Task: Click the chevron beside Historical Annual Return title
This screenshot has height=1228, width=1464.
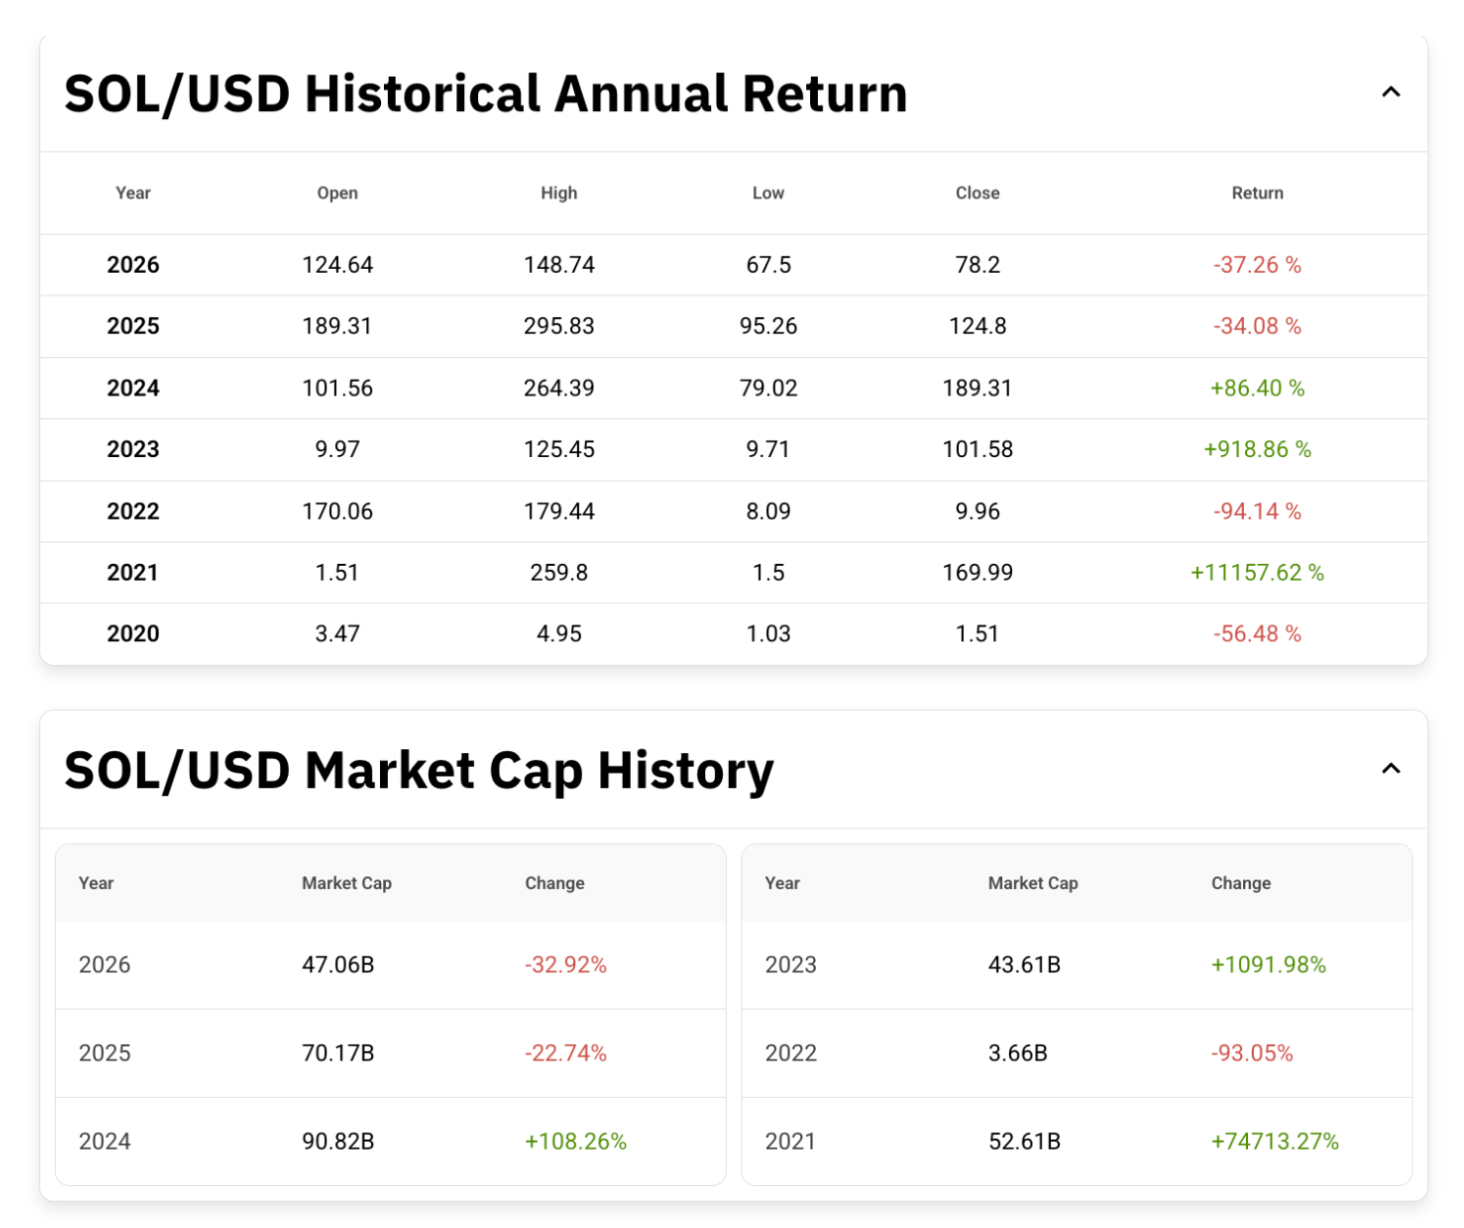Action: click(x=1391, y=92)
